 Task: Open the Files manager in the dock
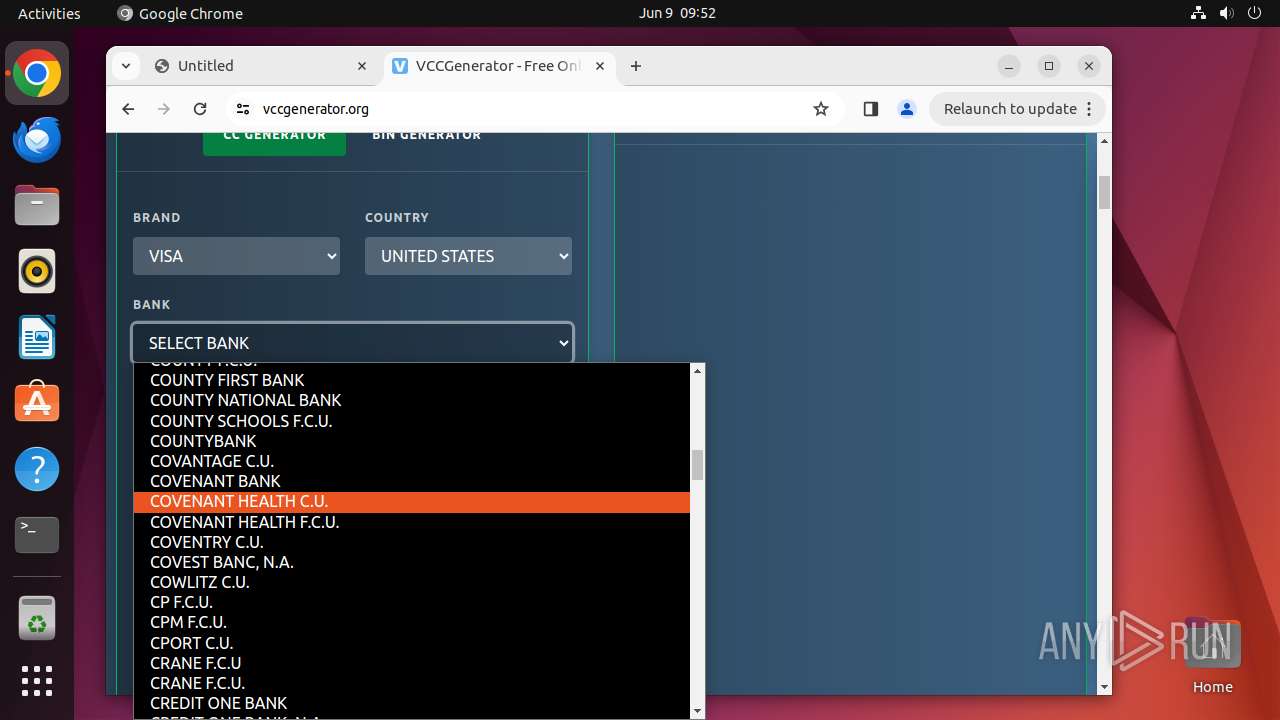37,206
